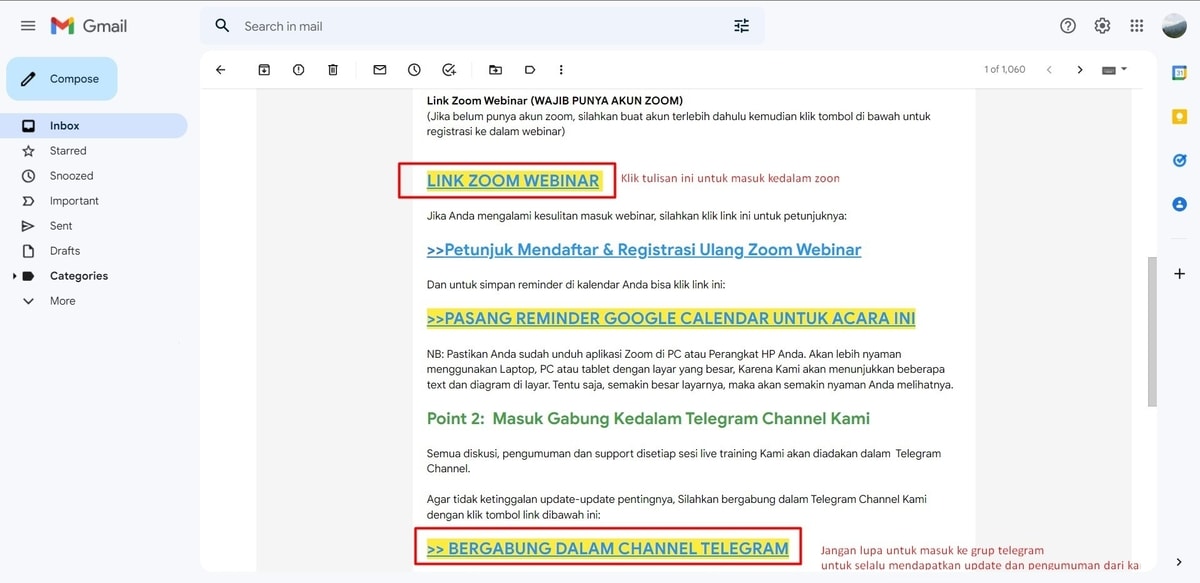Open the Inbox folder
Image resolution: width=1200 pixels, height=583 pixels.
click(x=94, y=126)
